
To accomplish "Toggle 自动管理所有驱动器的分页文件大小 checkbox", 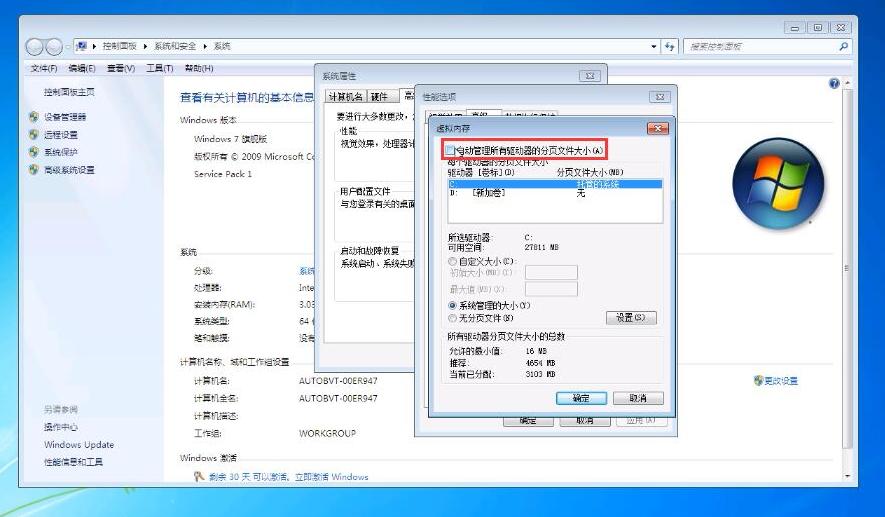I will point(450,150).
